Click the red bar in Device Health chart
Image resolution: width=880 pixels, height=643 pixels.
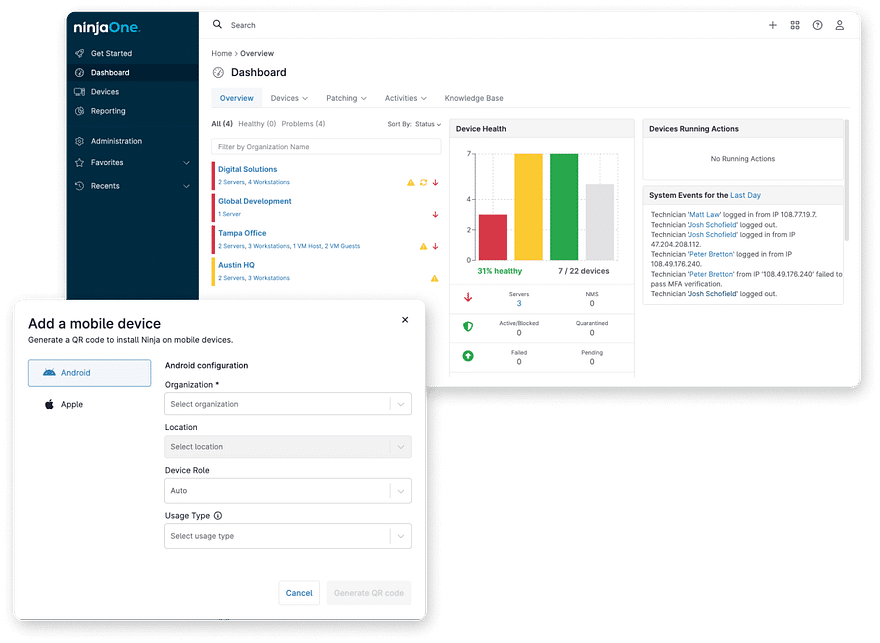[493, 237]
